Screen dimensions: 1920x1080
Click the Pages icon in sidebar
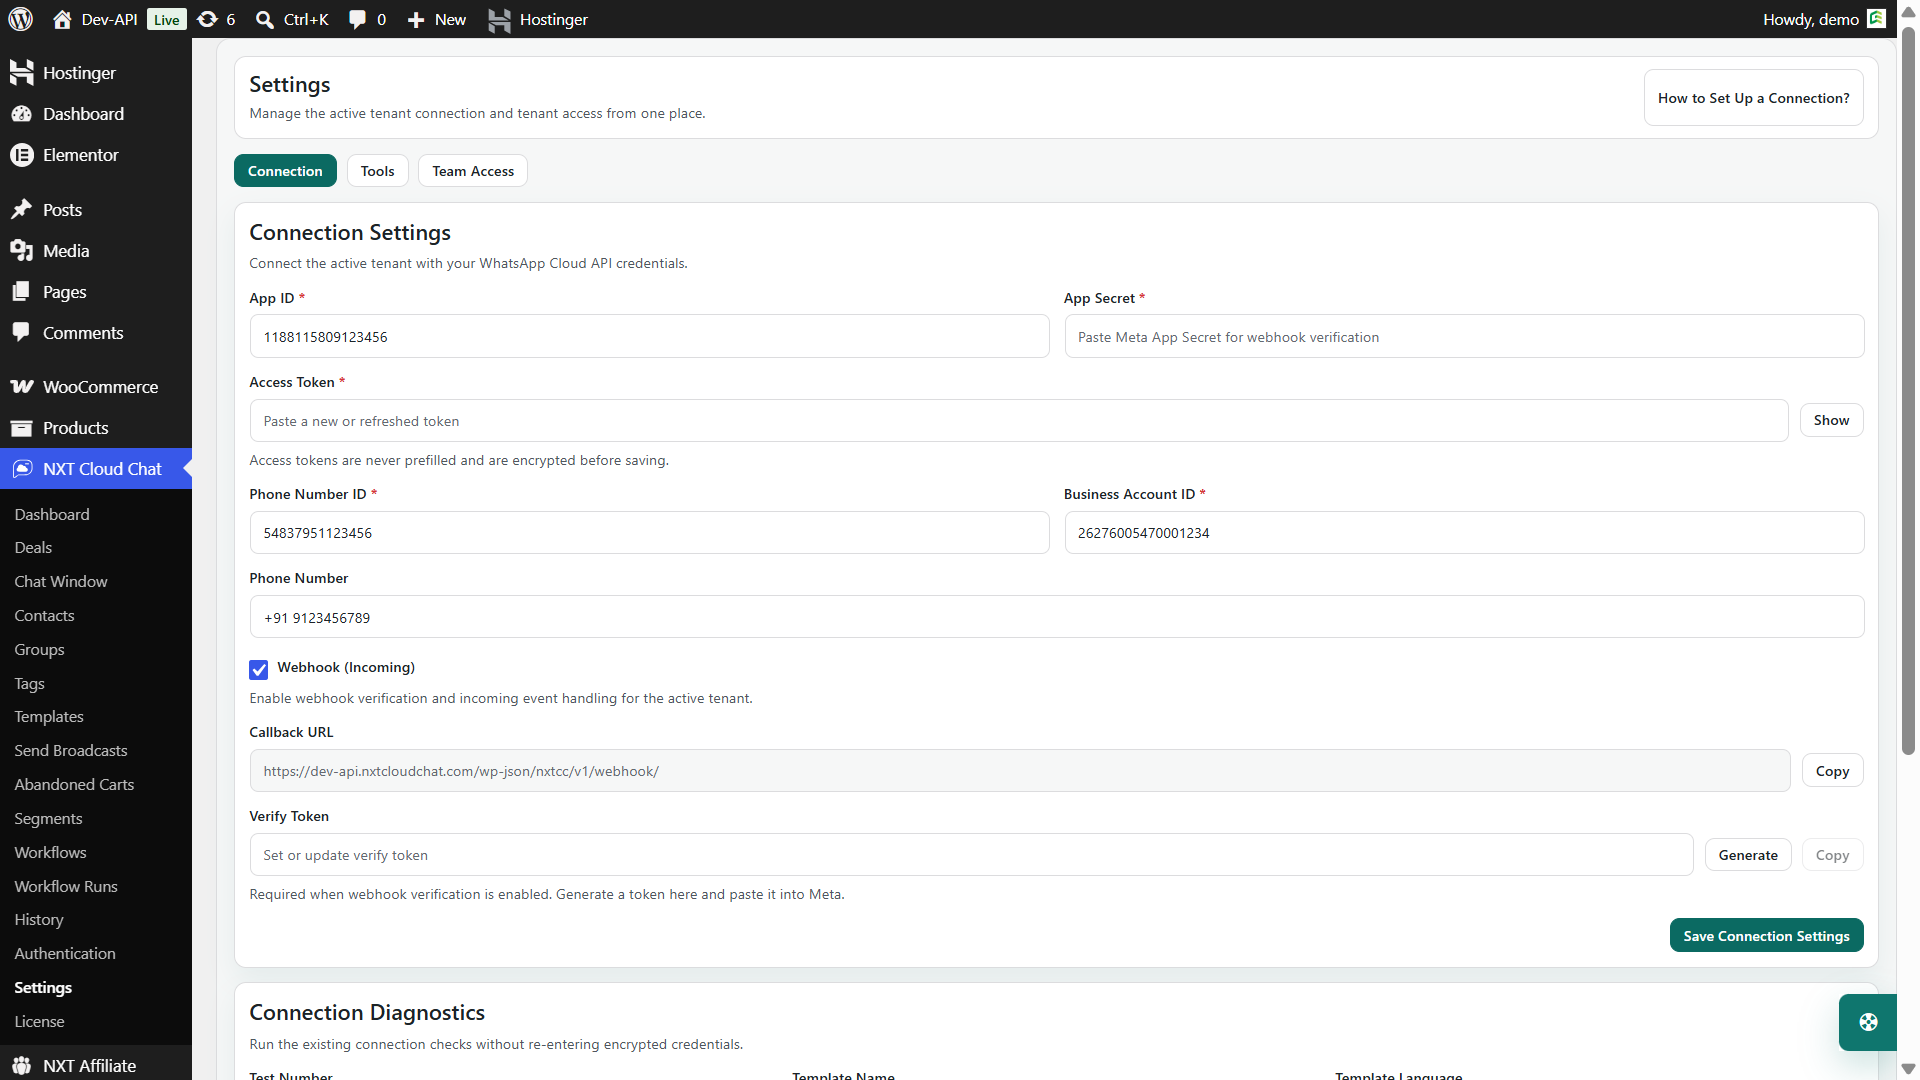pos(22,291)
